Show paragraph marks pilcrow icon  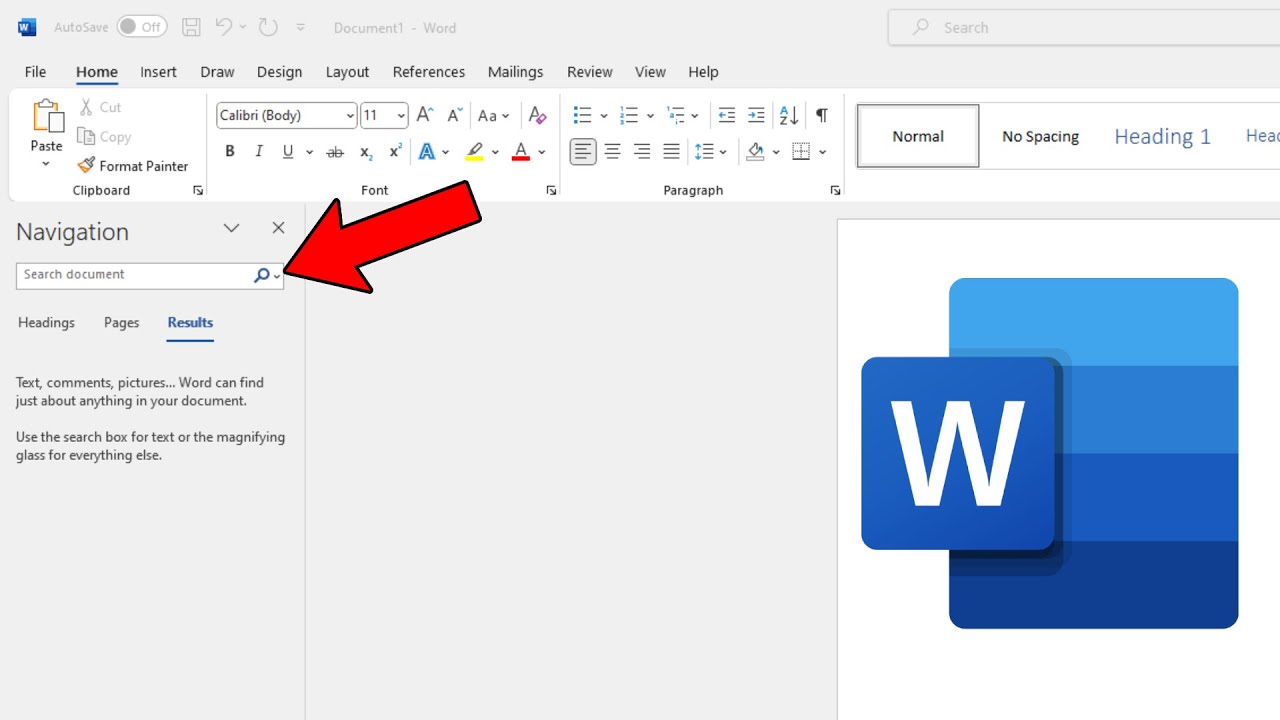click(x=821, y=115)
